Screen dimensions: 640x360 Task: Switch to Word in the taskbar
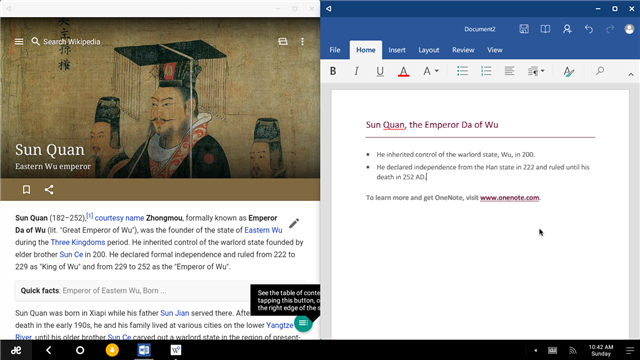pyautogui.click(x=144, y=350)
